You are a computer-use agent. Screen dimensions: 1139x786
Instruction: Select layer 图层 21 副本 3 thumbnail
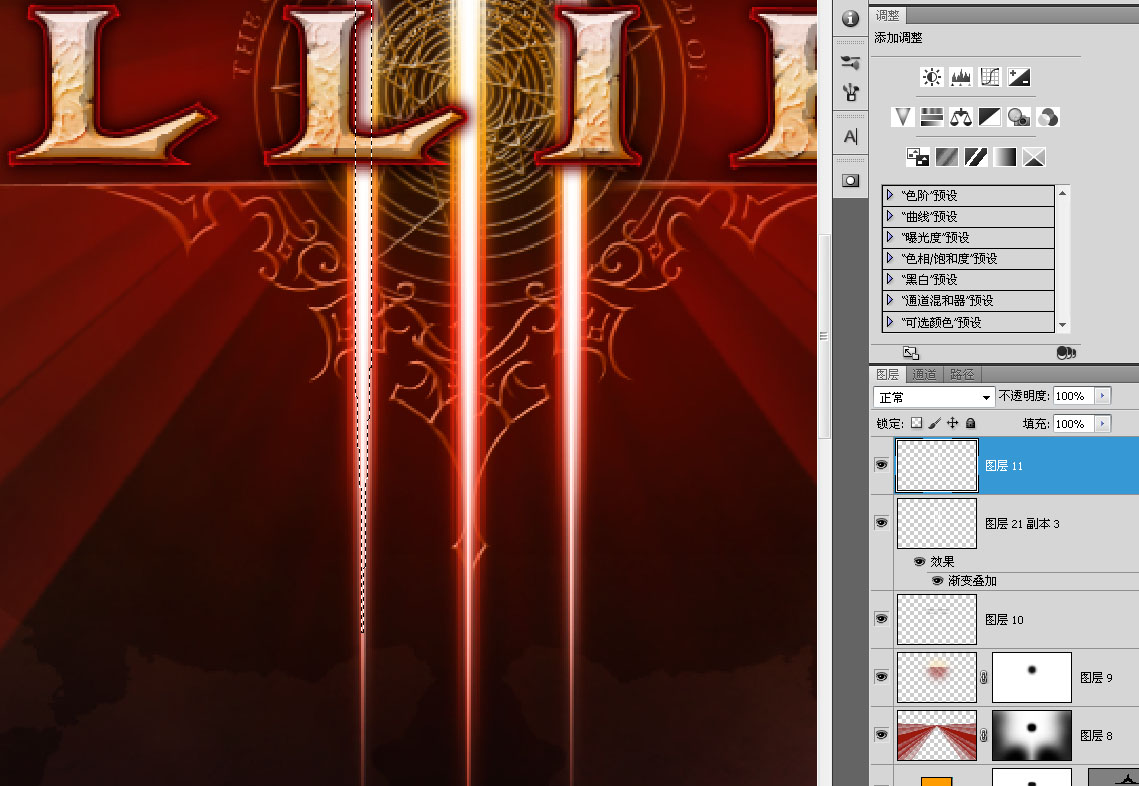click(937, 523)
